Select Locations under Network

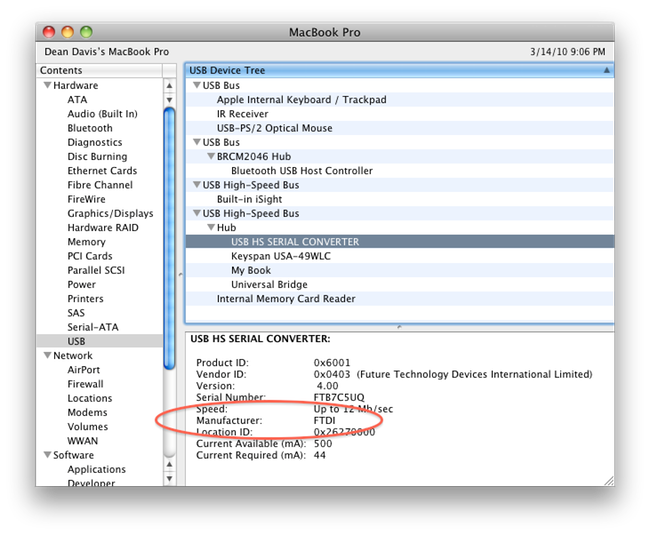coord(90,398)
